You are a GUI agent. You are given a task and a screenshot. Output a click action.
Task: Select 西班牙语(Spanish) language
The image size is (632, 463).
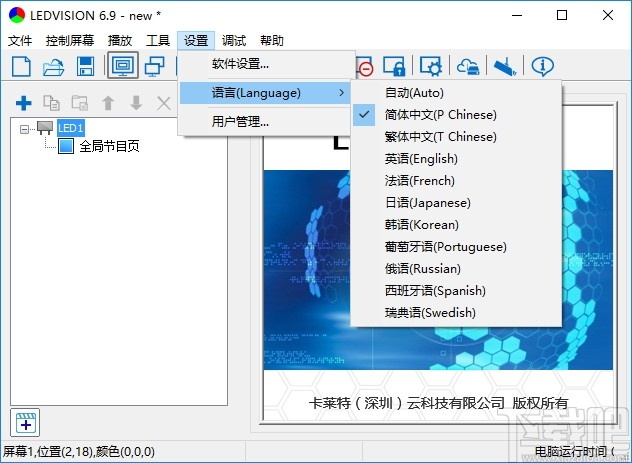click(x=456, y=291)
